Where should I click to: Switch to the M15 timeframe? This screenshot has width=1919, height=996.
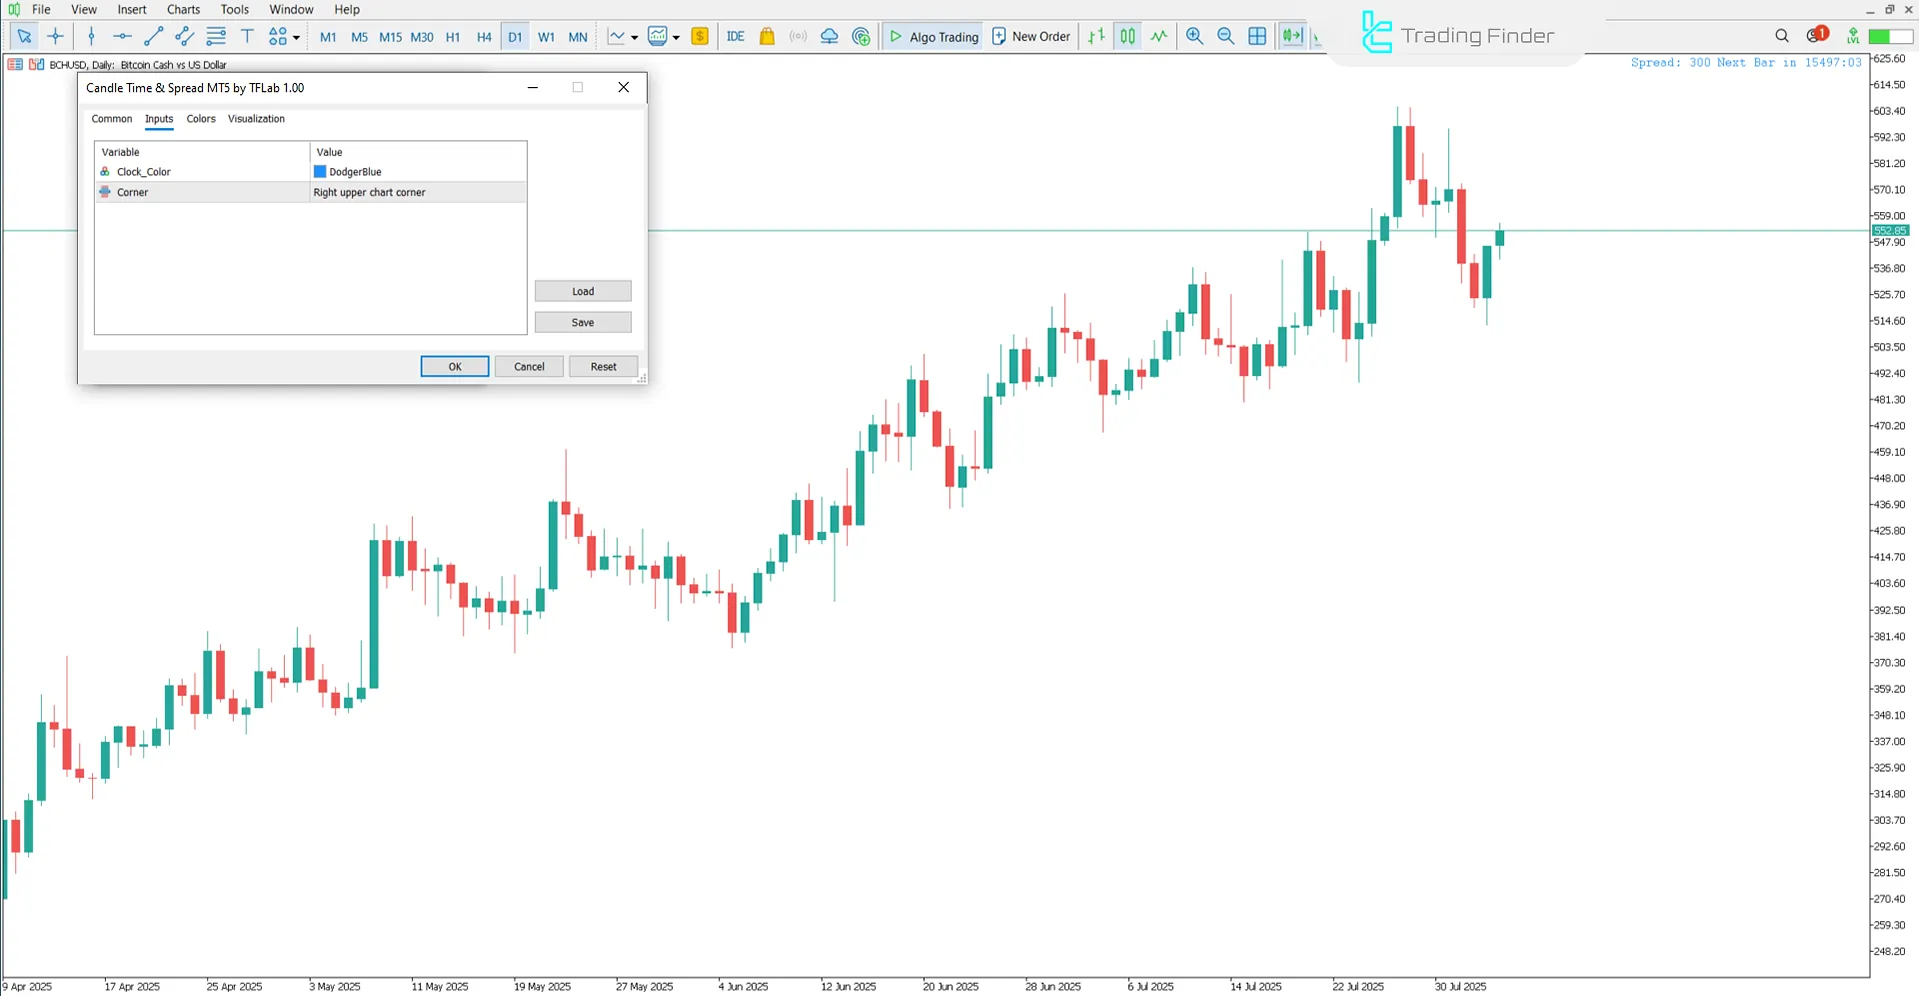(390, 36)
